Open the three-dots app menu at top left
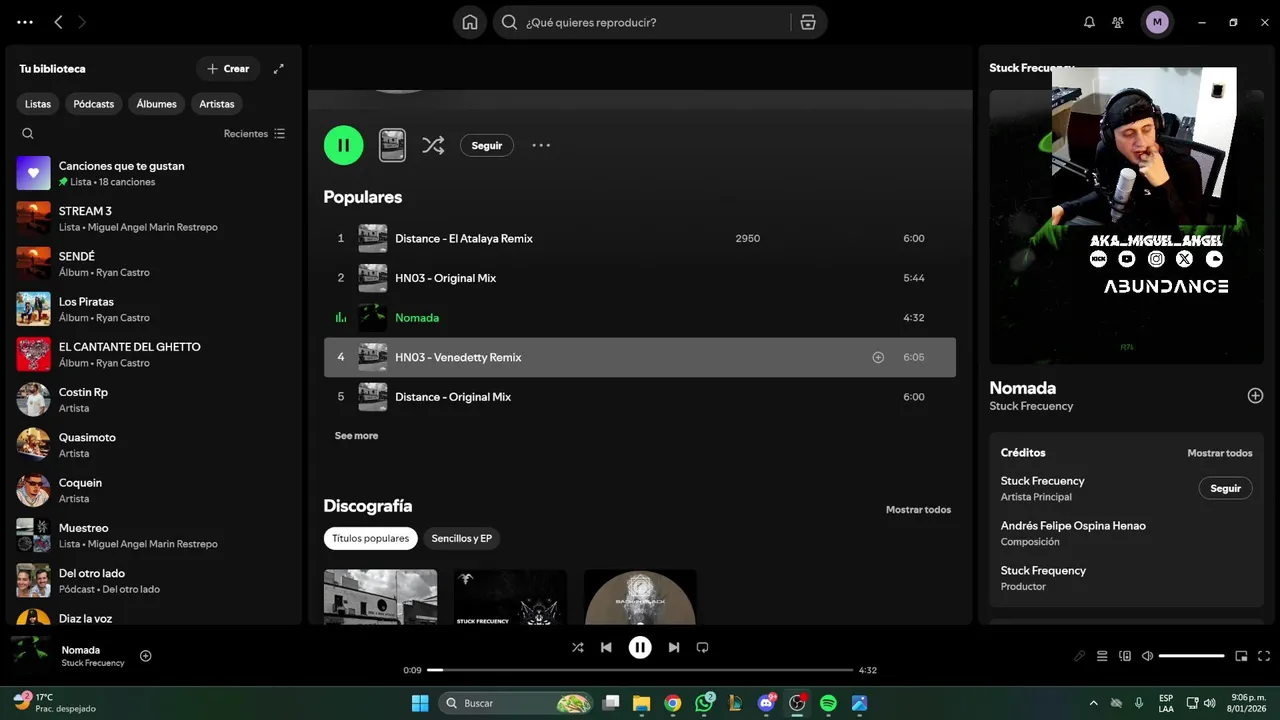The width and height of the screenshot is (1280, 720). 25,22
